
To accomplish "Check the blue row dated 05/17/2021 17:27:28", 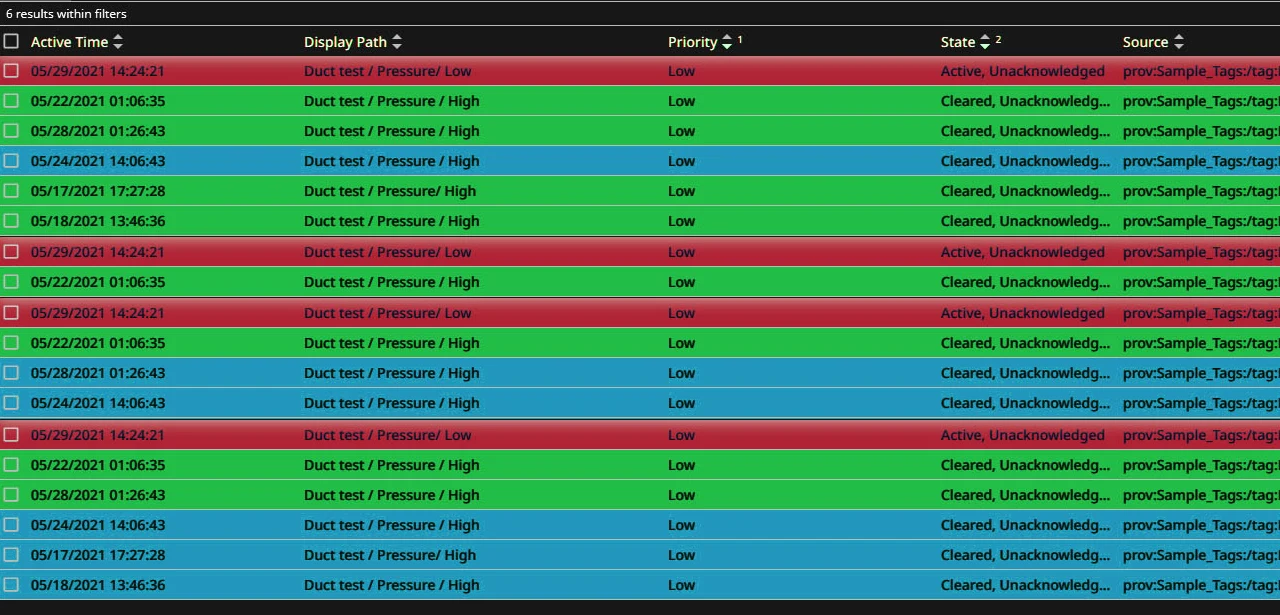I will (x=11, y=555).
